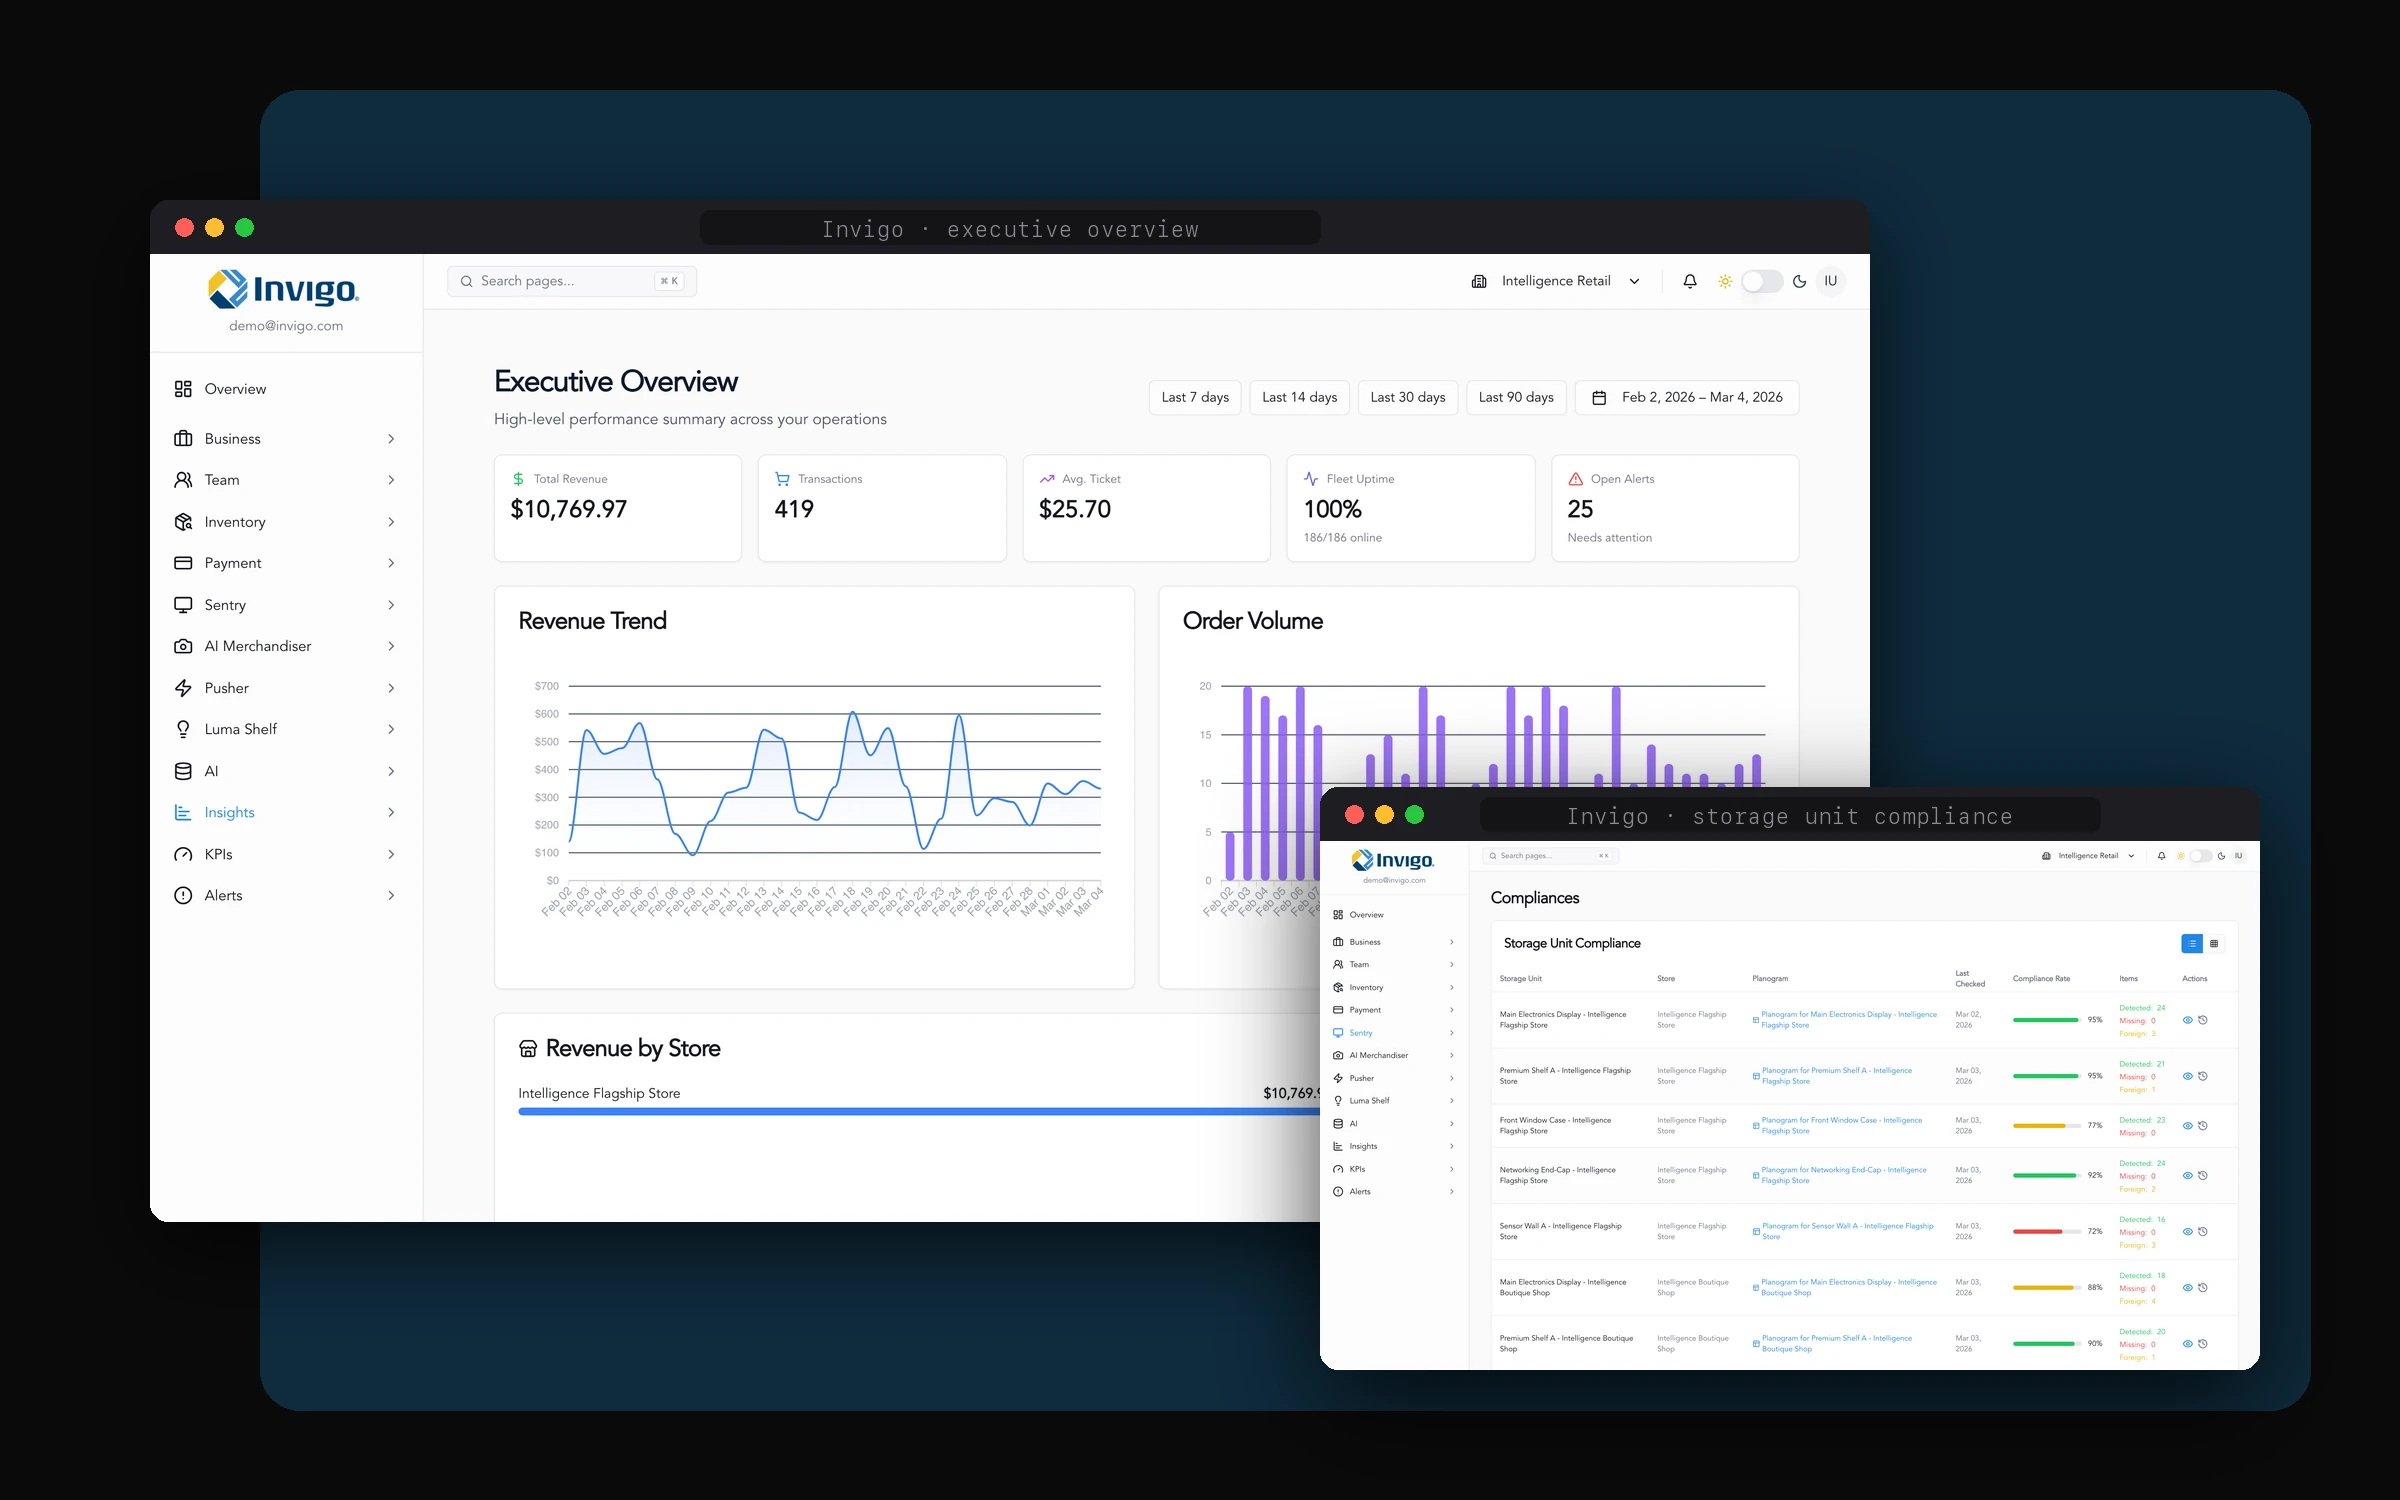Expand Payment chevron in executive overview sidebar

click(391, 563)
